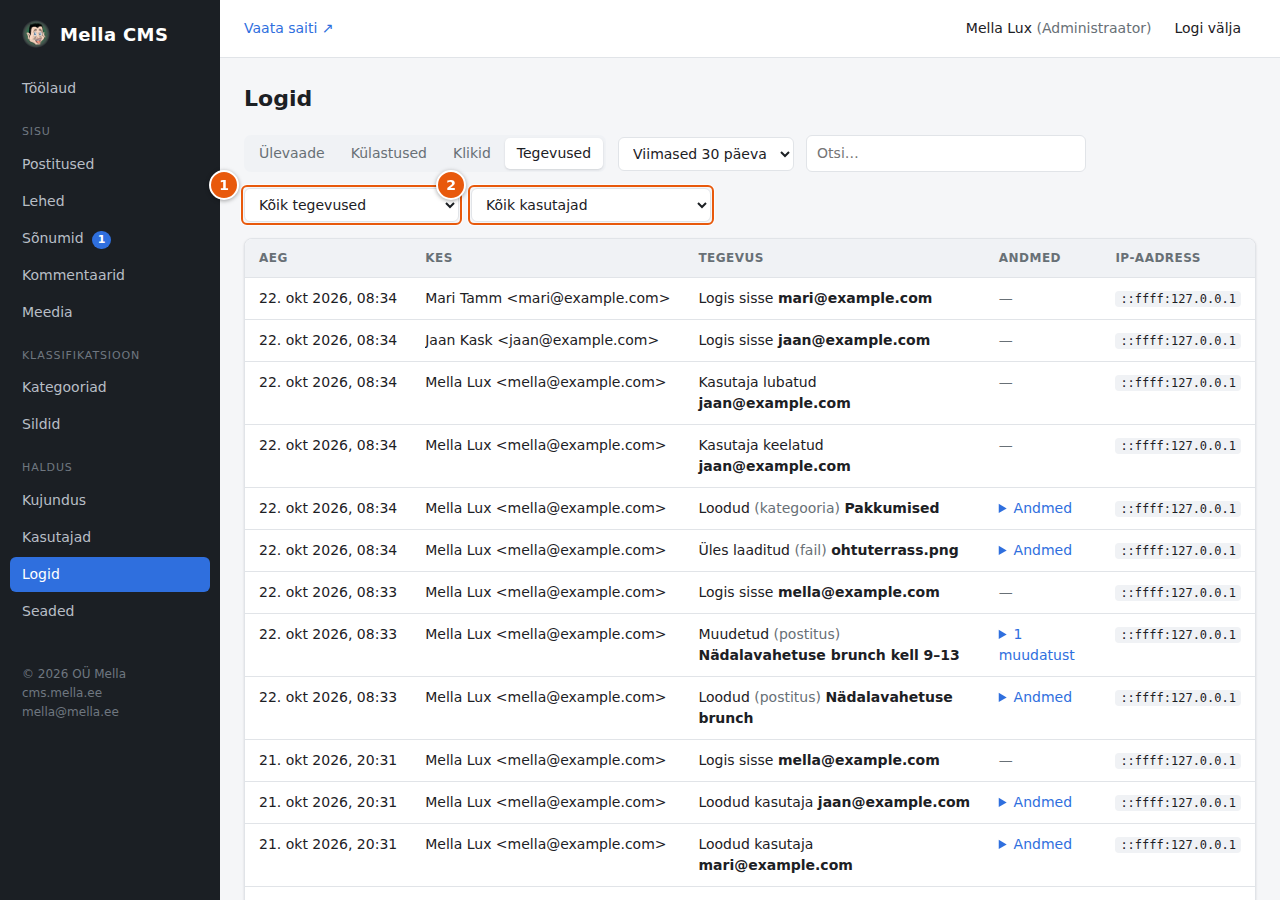Open Meedia library
The width and height of the screenshot is (1280, 900).
(110, 312)
